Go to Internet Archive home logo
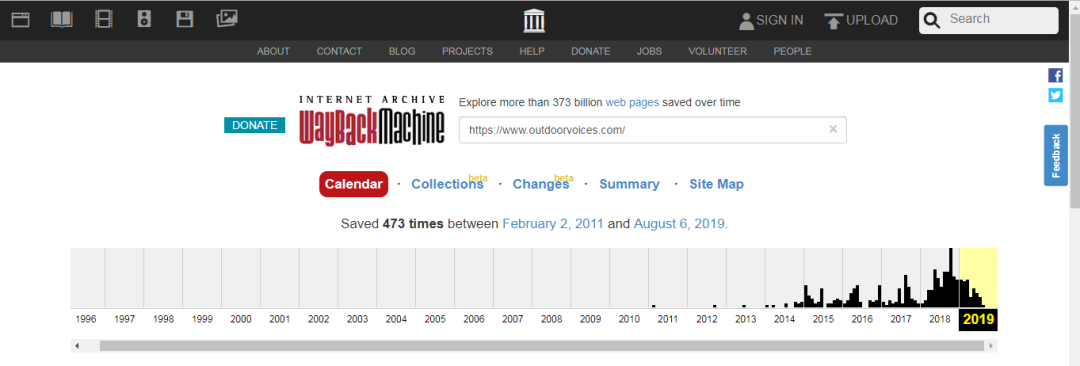The height and width of the screenshot is (366, 1080). (534, 21)
